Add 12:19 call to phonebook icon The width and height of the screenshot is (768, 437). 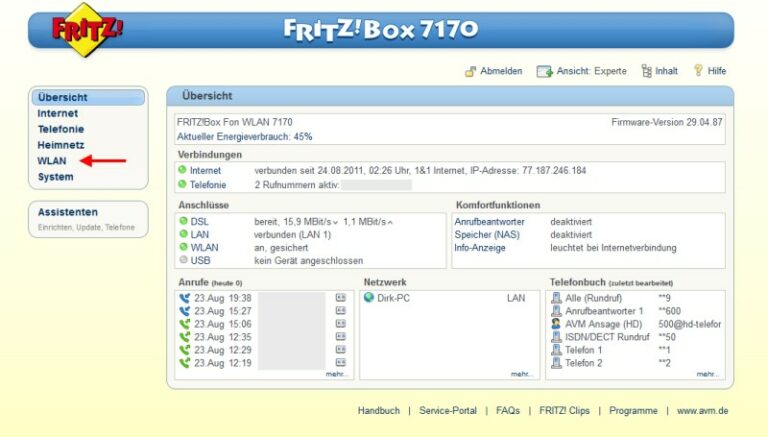pos(341,363)
